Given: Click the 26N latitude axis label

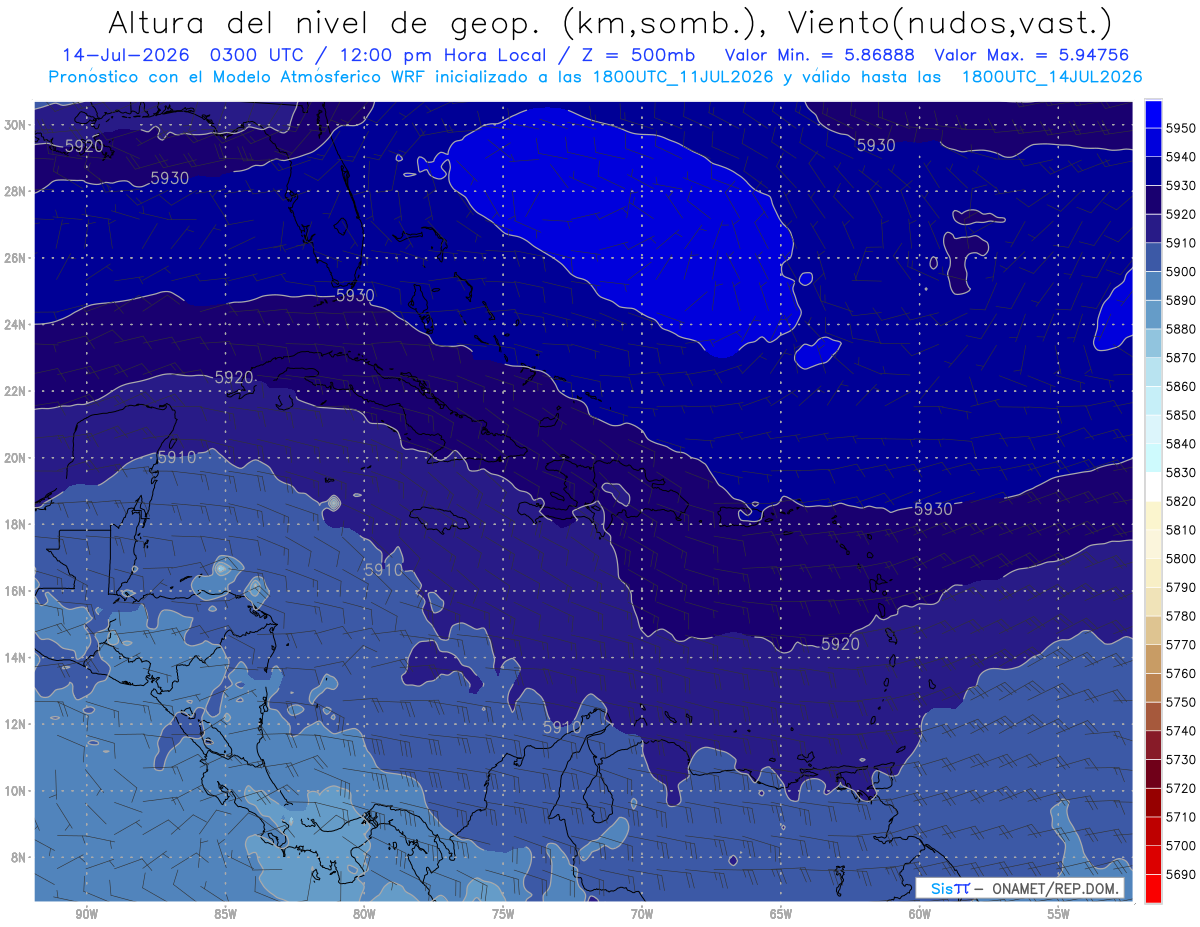Looking at the screenshot, I should (16, 258).
